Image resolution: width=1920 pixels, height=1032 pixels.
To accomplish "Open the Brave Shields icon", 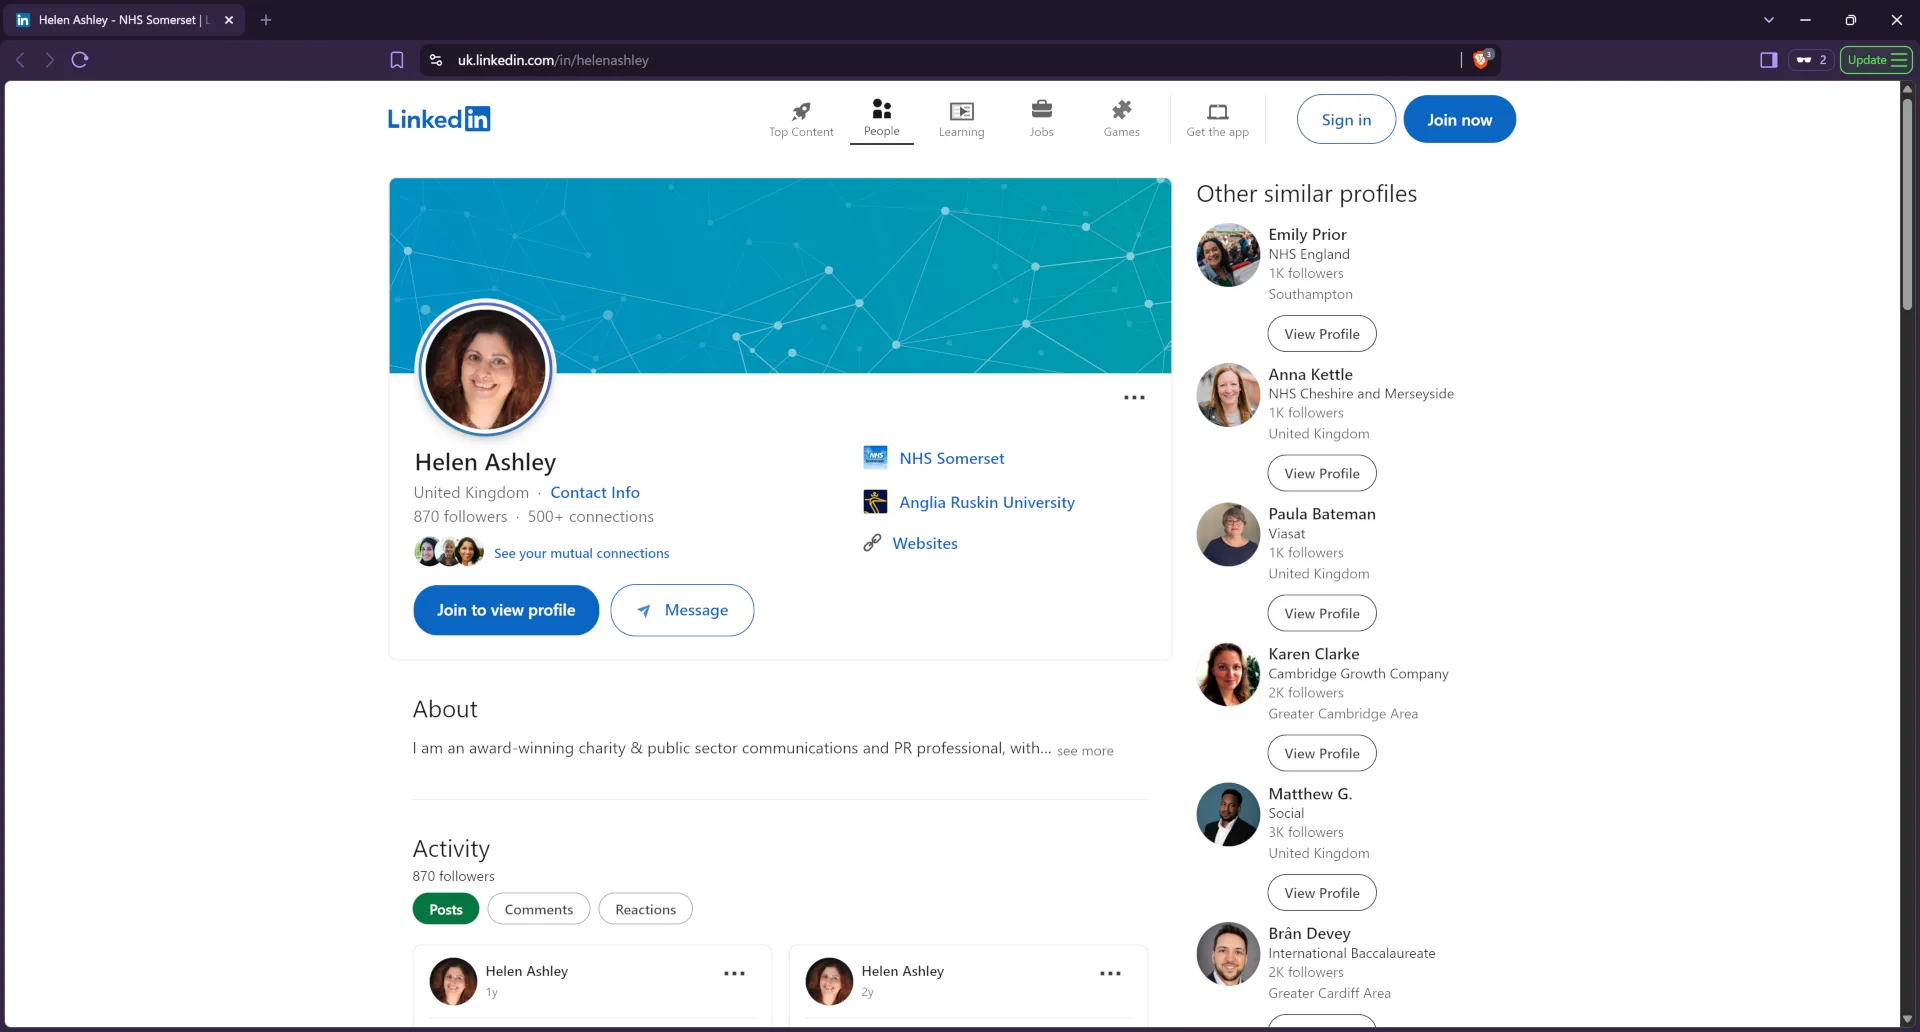I will pos(1482,60).
